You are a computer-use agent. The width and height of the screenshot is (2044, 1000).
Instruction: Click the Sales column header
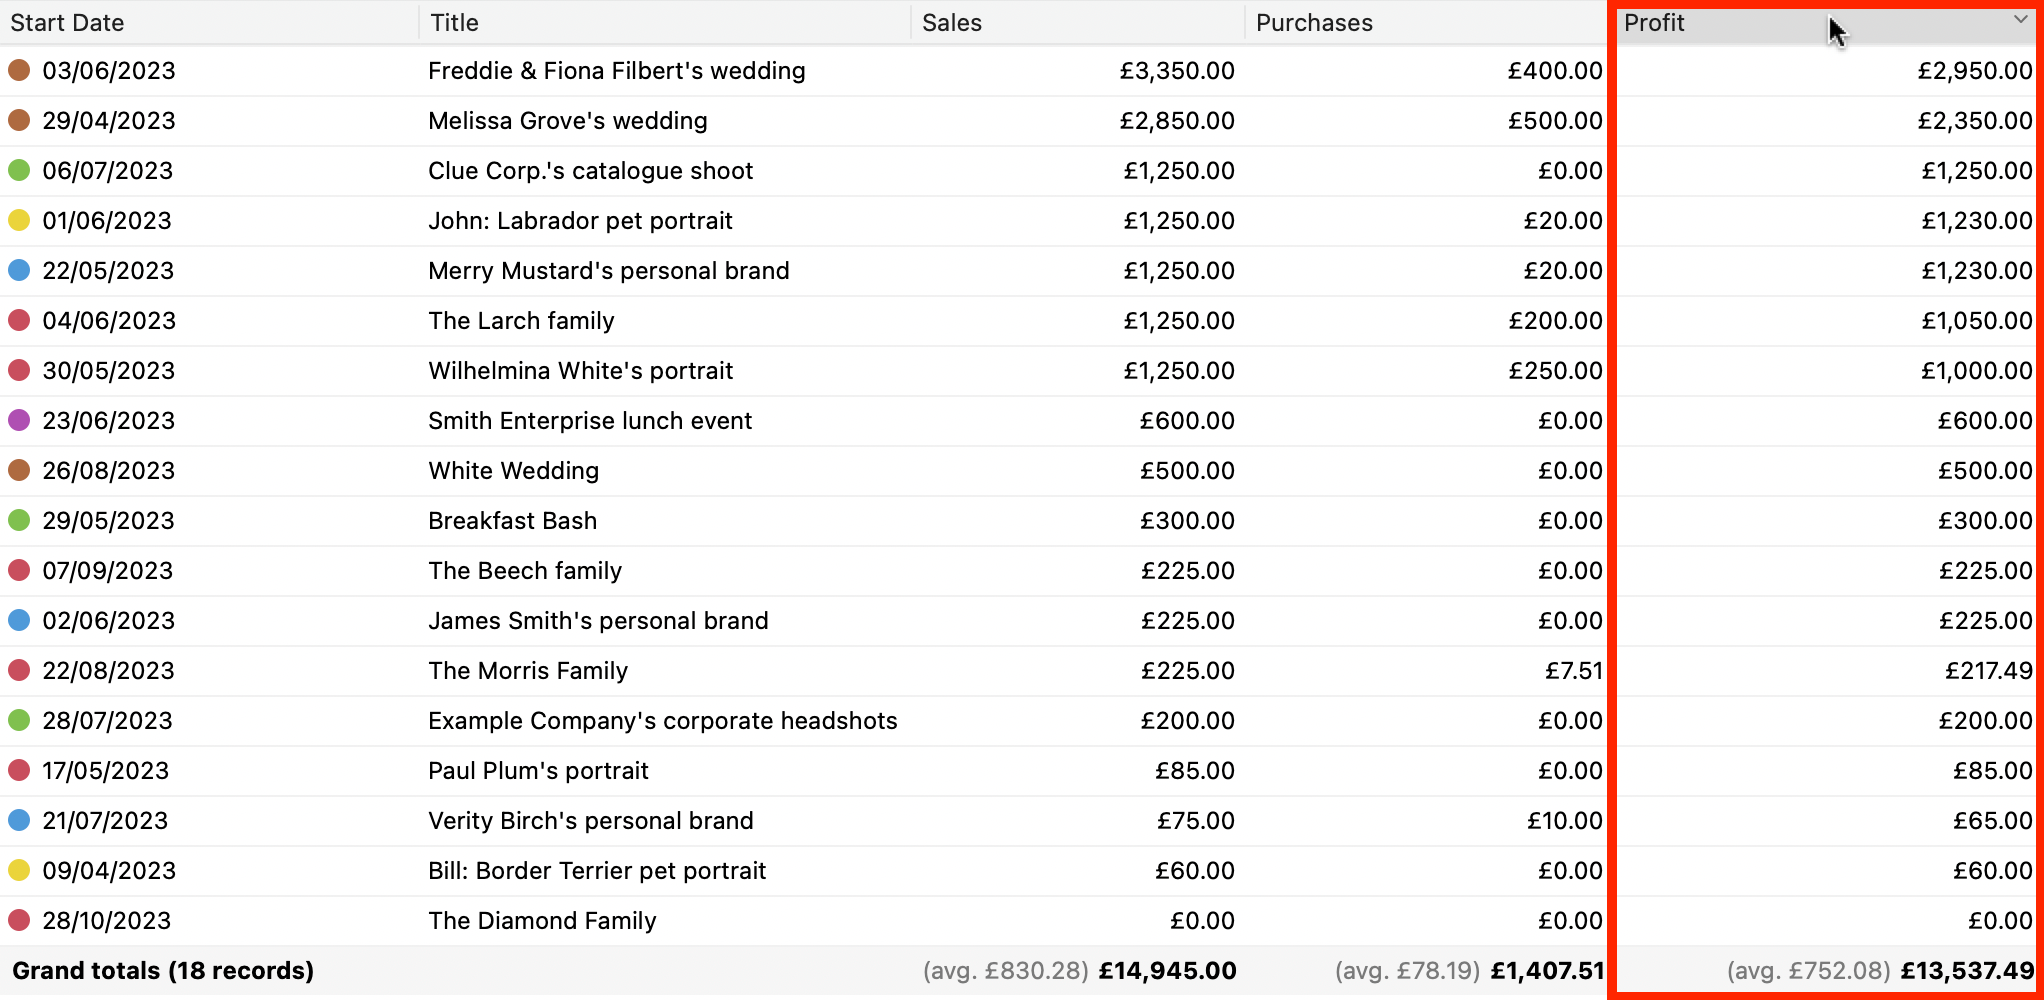[x=951, y=22]
